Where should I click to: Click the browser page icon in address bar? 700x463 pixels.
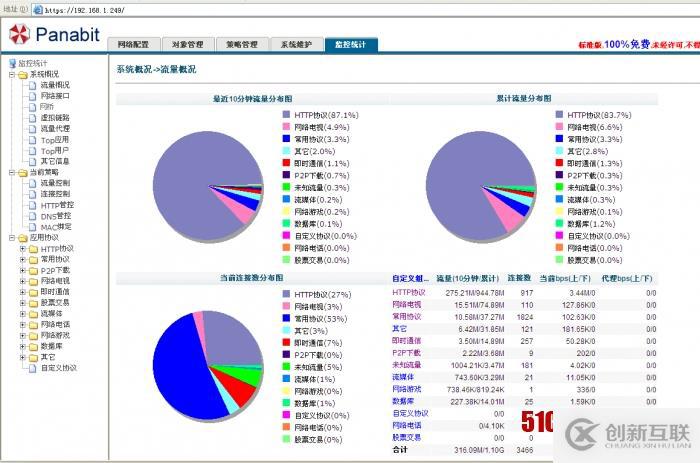(38, 9)
